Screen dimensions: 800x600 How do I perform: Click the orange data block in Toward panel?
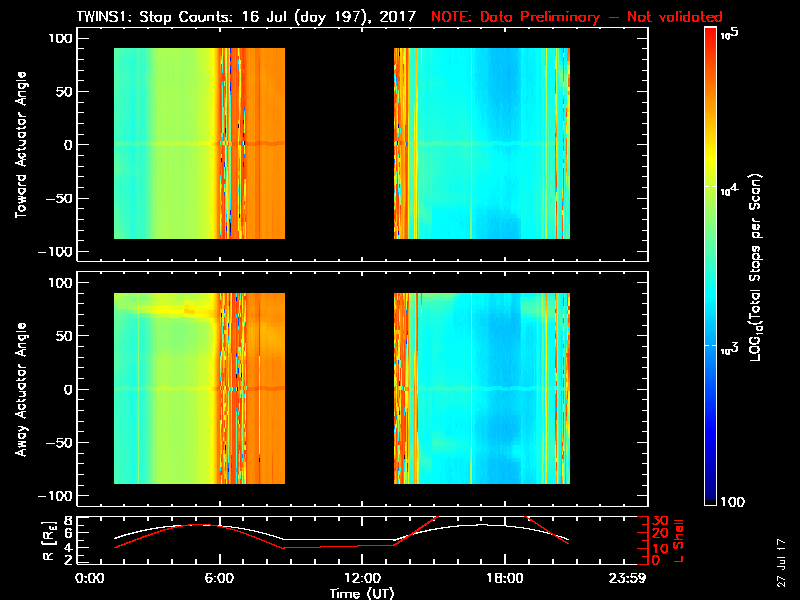pos(265,143)
